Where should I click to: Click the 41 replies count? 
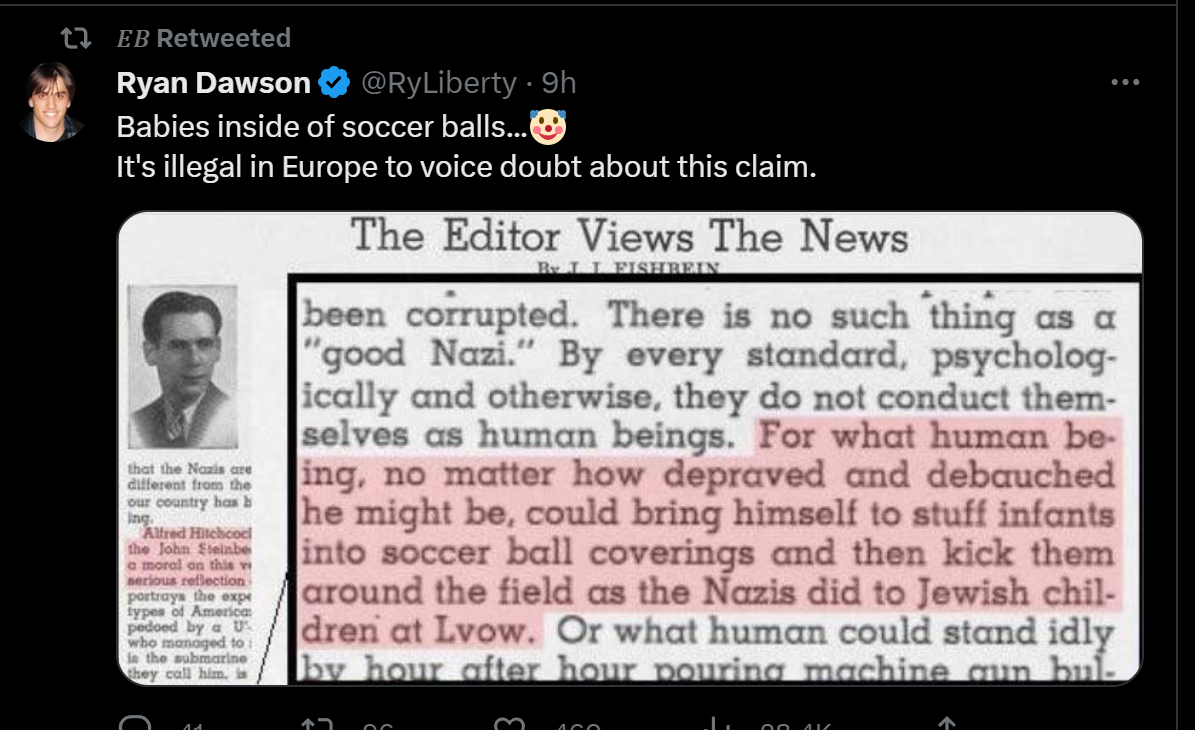click(x=192, y=725)
